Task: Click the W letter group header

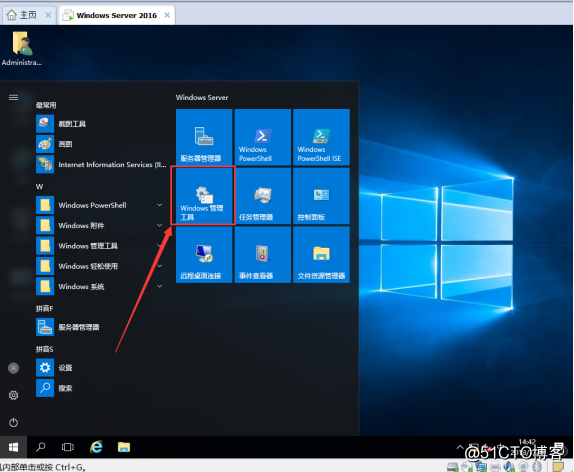Action: click(40, 186)
